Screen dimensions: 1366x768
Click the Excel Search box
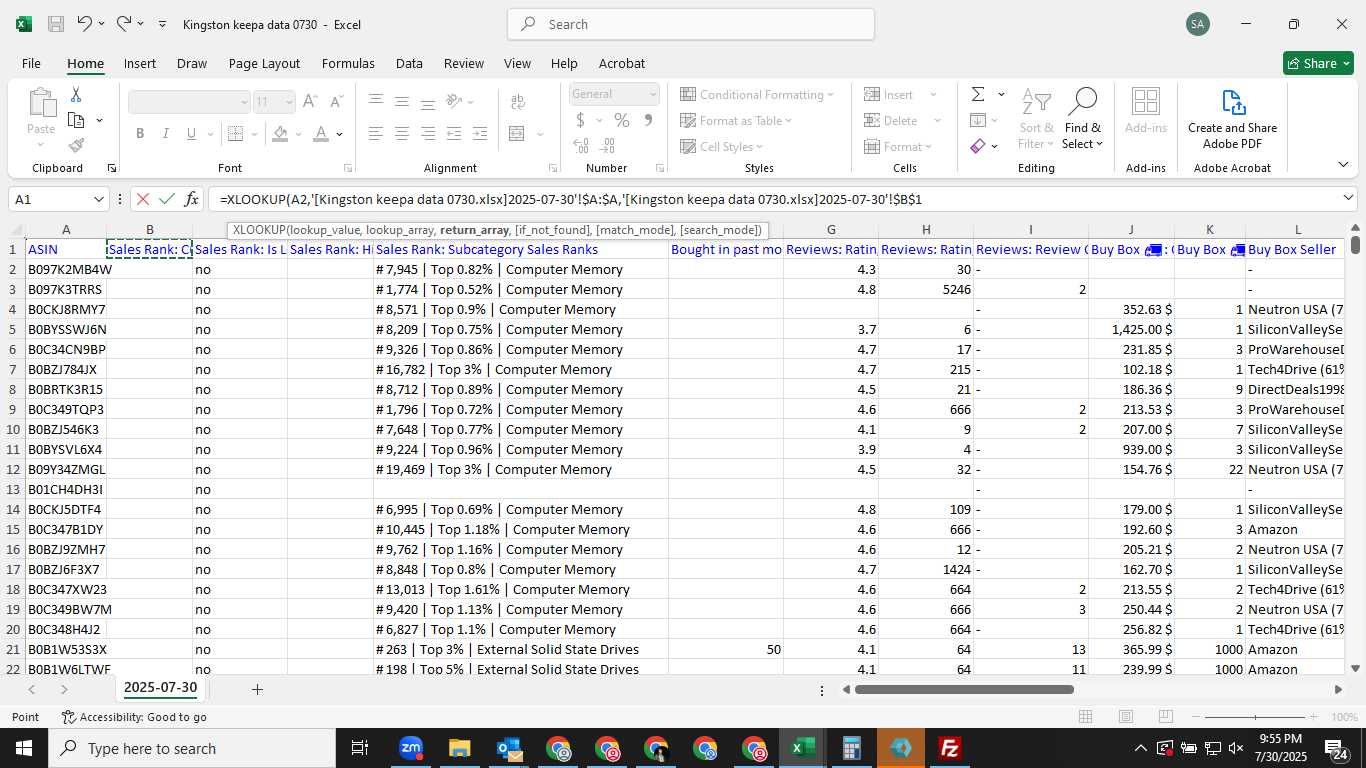click(691, 24)
